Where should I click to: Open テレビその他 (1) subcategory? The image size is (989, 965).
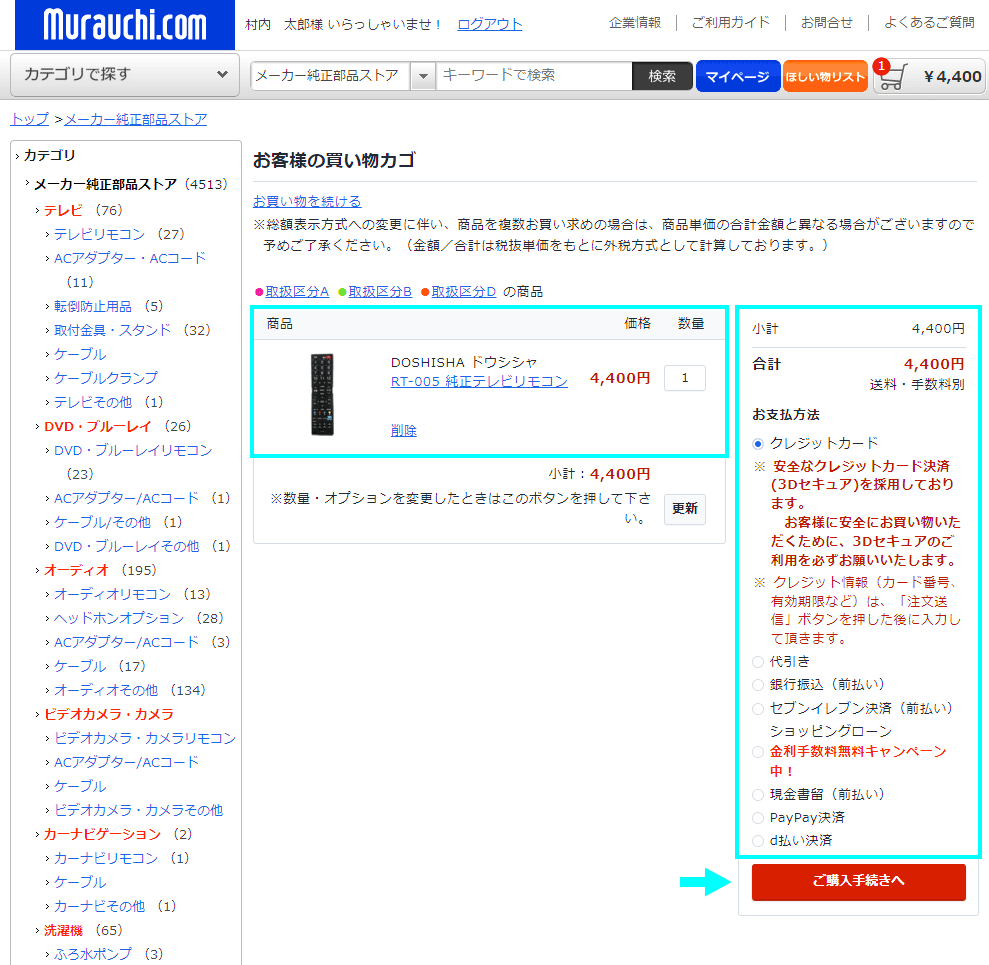tap(93, 402)
